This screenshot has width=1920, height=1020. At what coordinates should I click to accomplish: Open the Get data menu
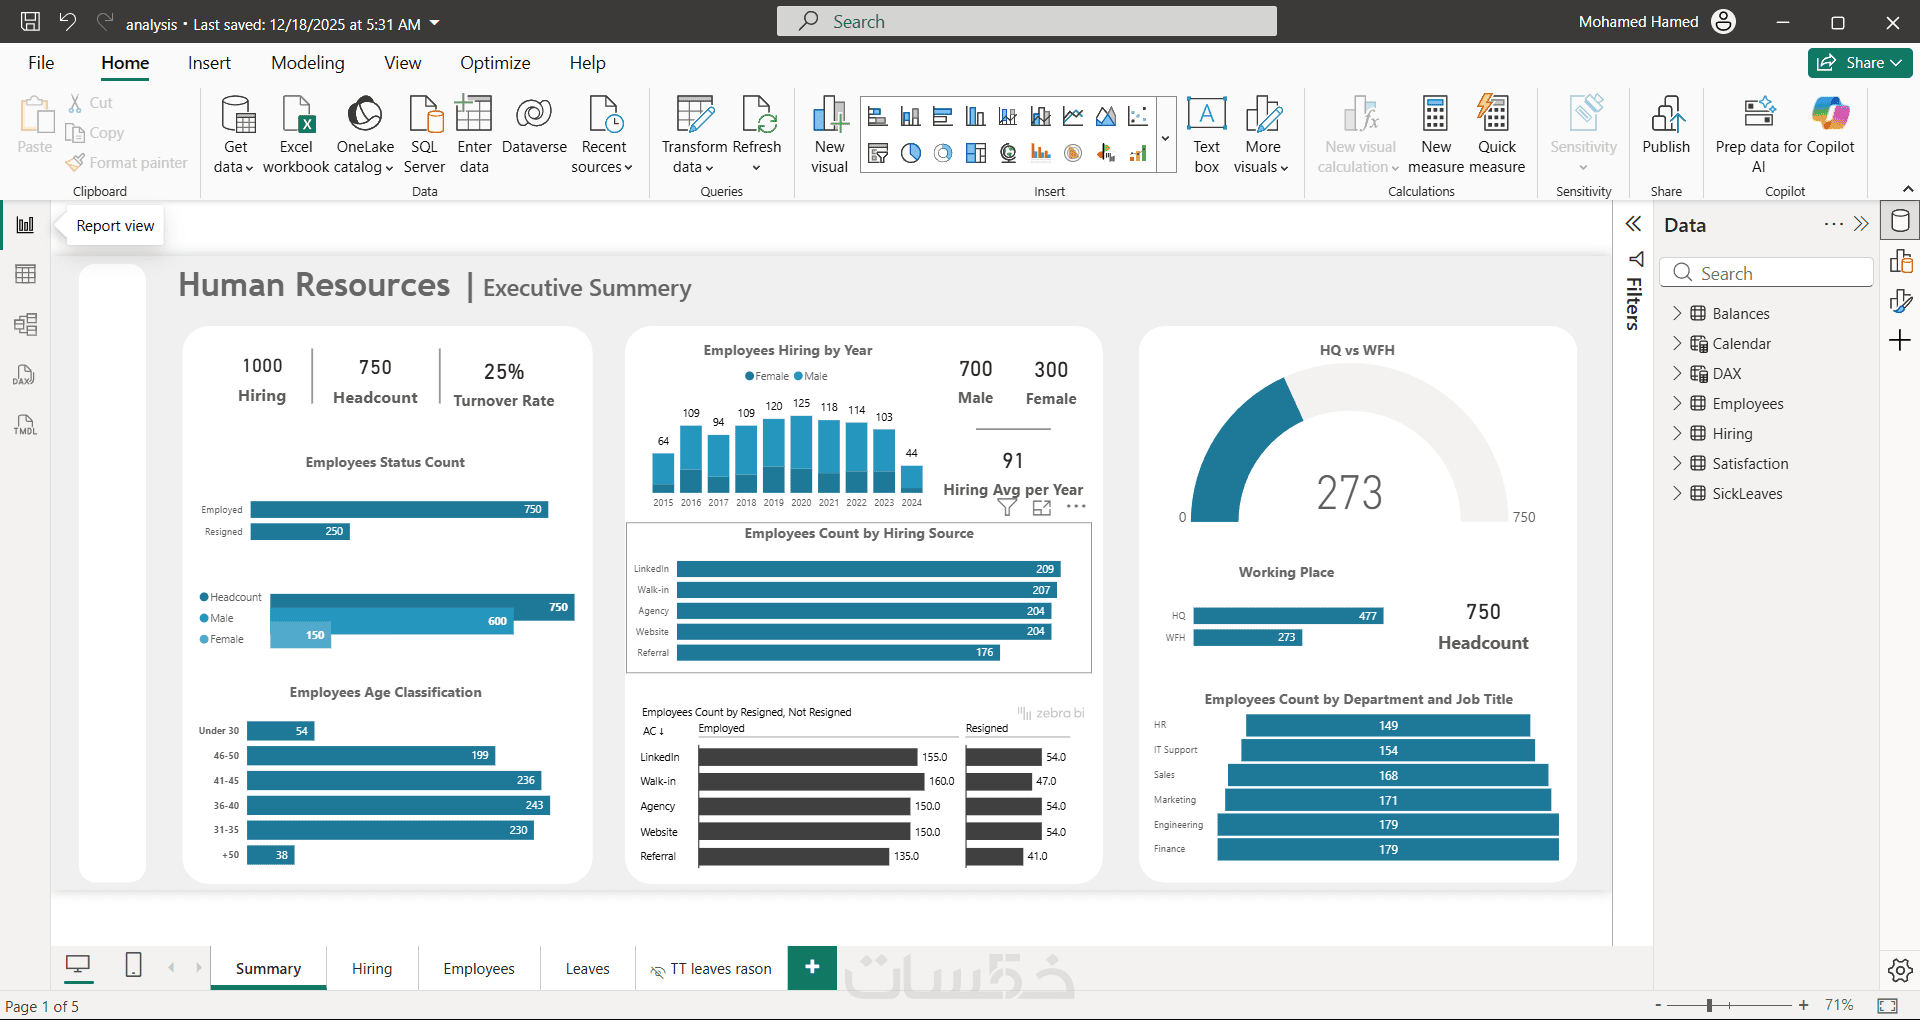(x=235, y=135)
